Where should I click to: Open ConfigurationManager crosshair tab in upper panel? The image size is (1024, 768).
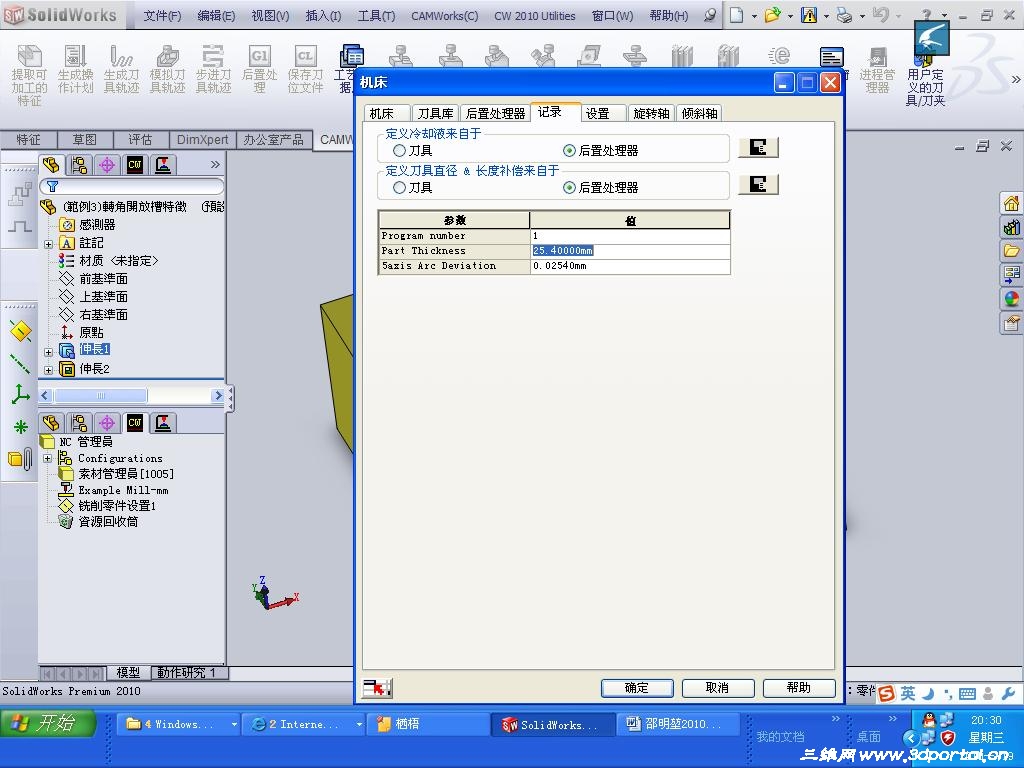coord(107,165)
